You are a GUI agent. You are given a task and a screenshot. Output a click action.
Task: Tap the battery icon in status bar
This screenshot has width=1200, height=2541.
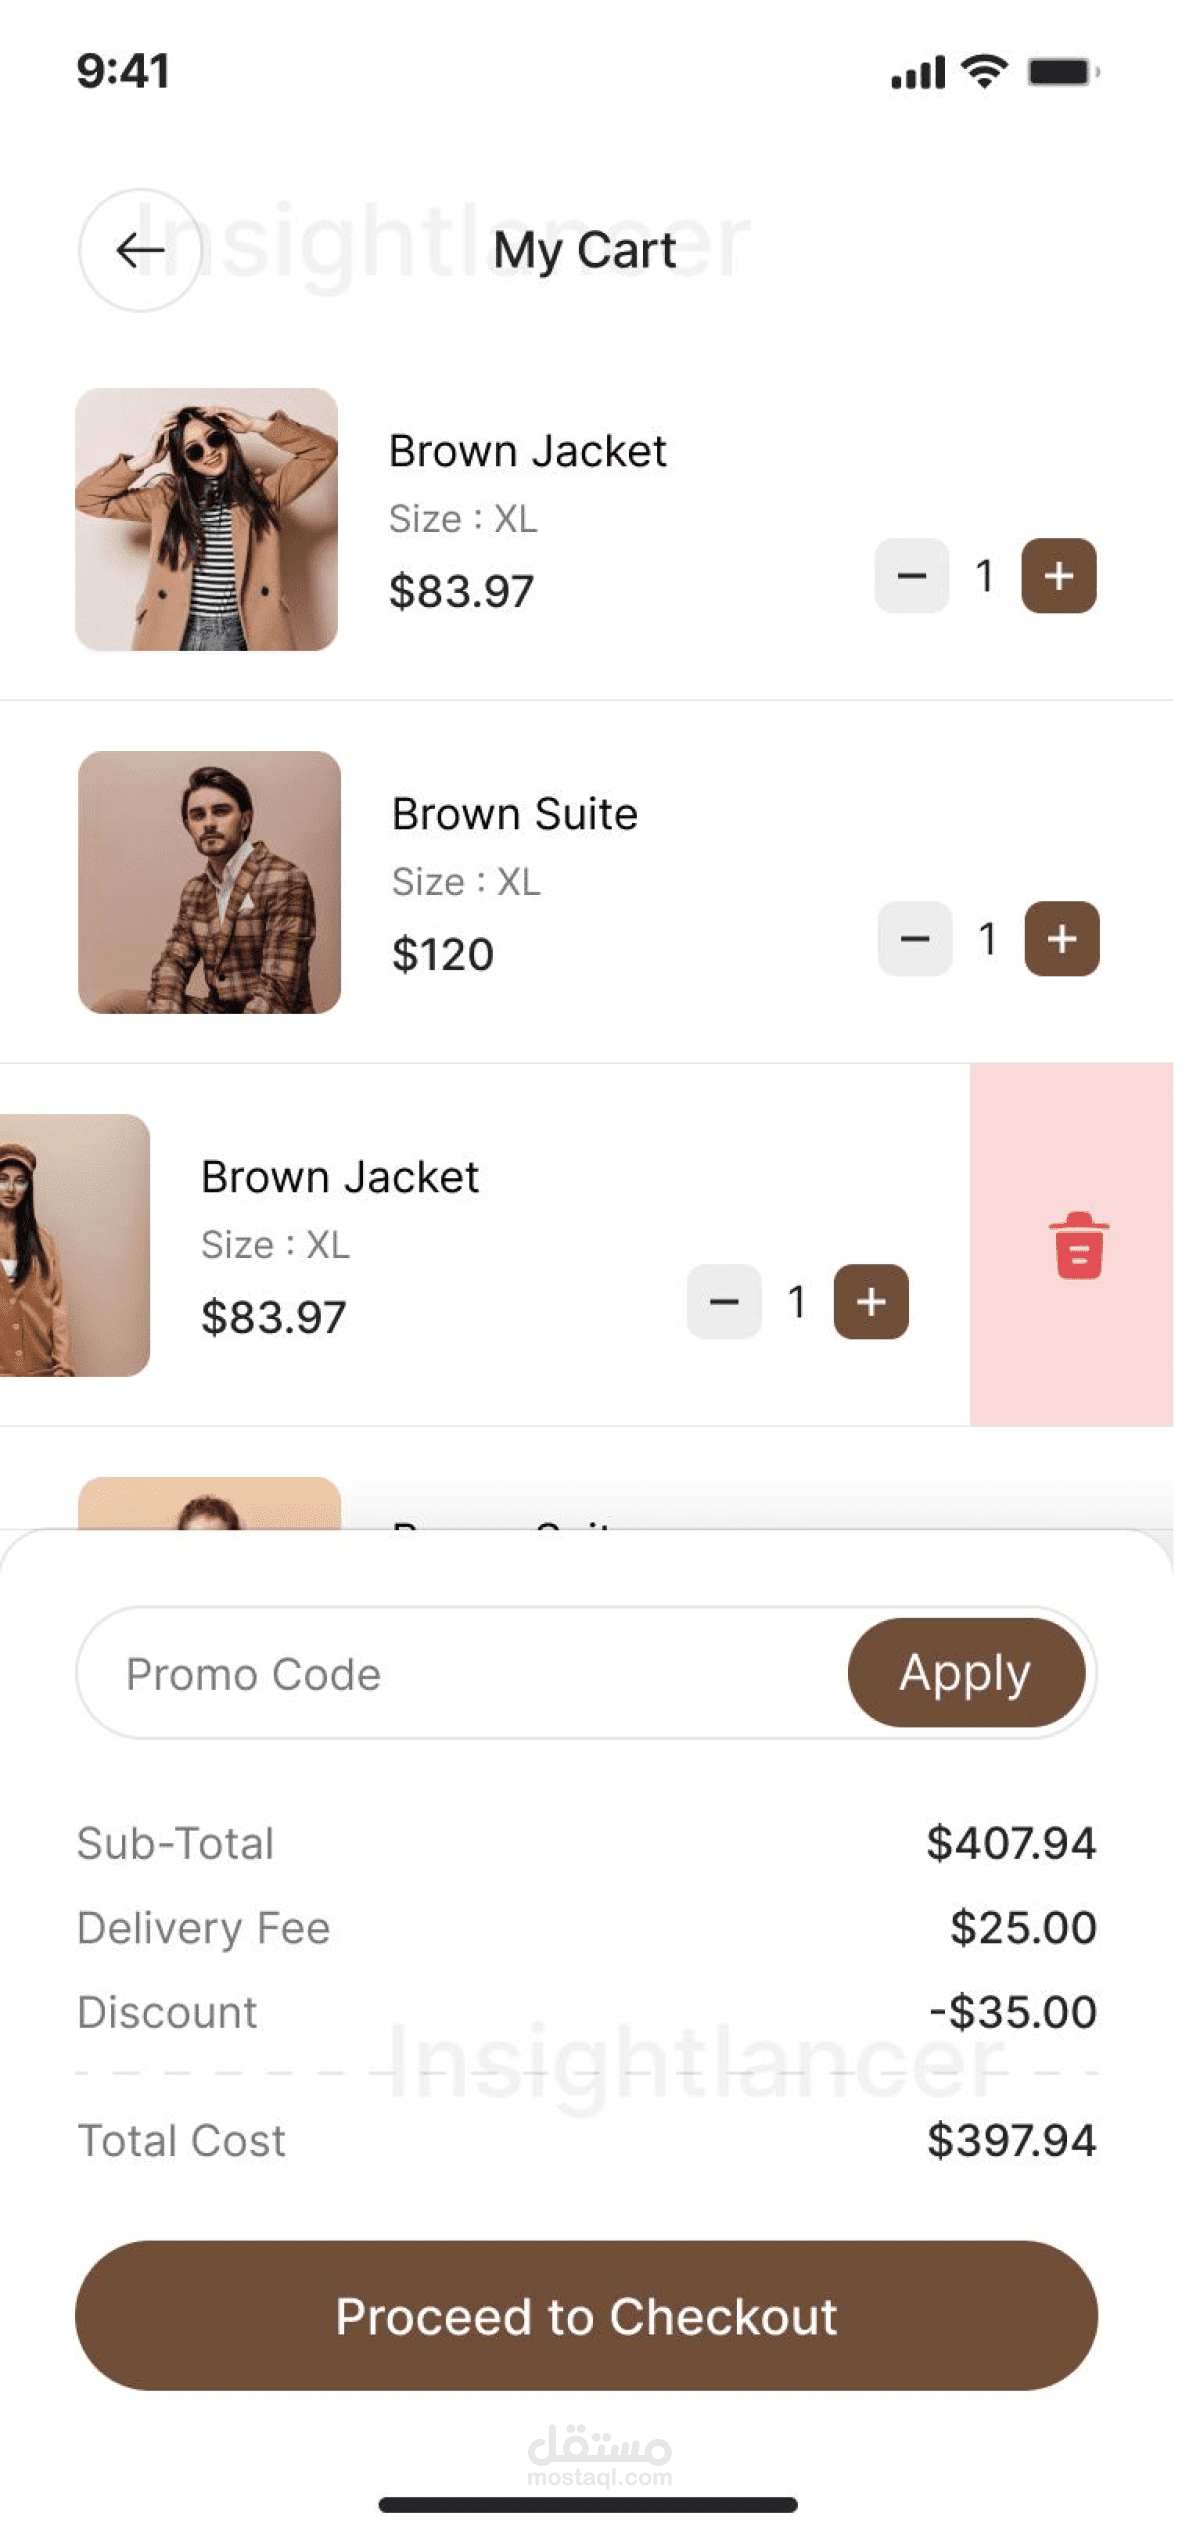coord(1062,72)
